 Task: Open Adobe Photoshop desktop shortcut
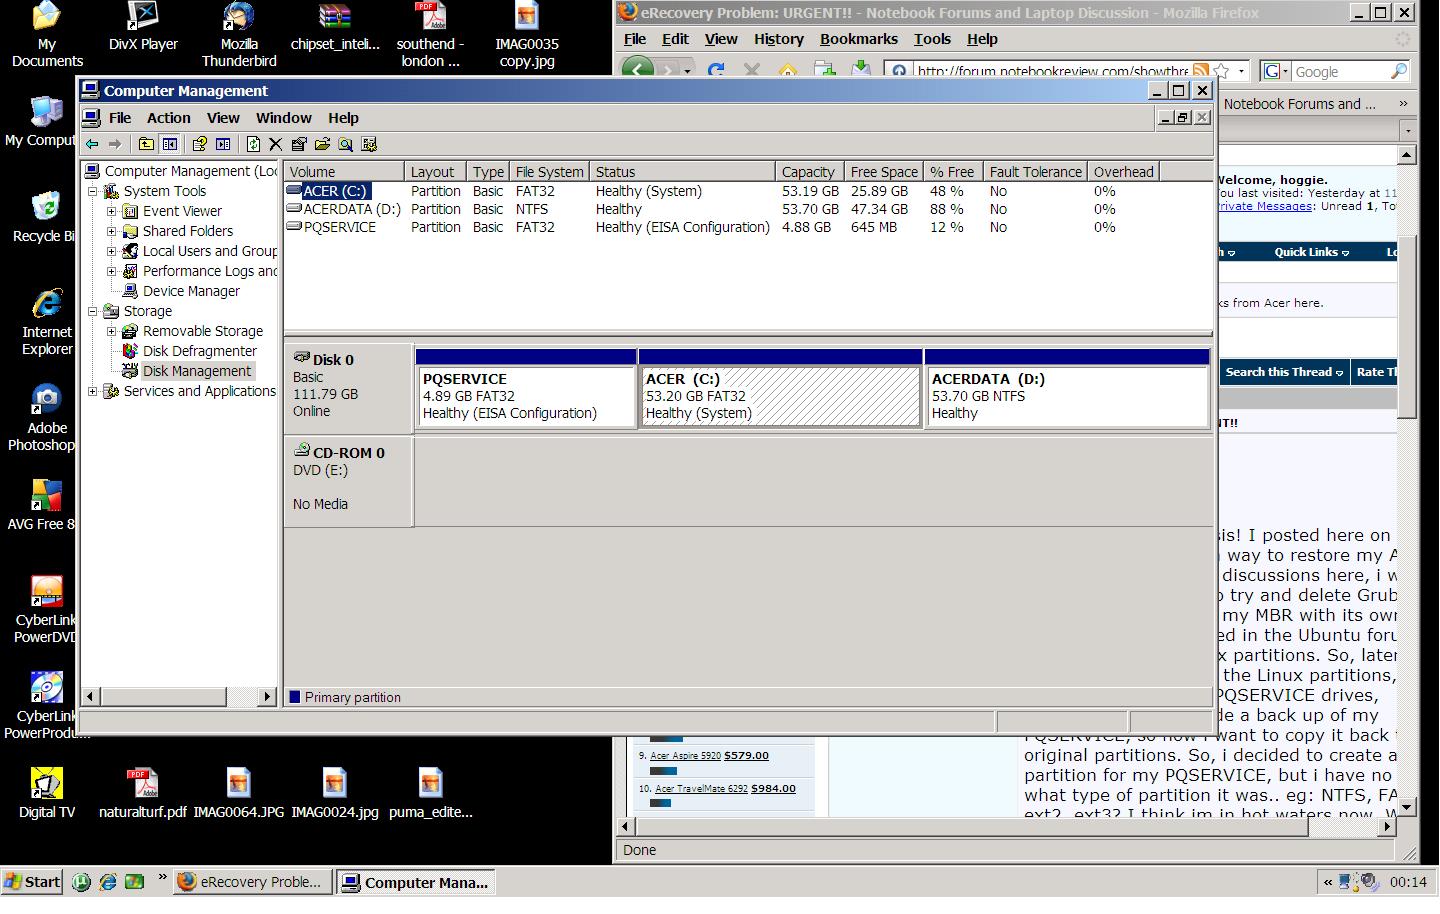[x=42, y=418]
